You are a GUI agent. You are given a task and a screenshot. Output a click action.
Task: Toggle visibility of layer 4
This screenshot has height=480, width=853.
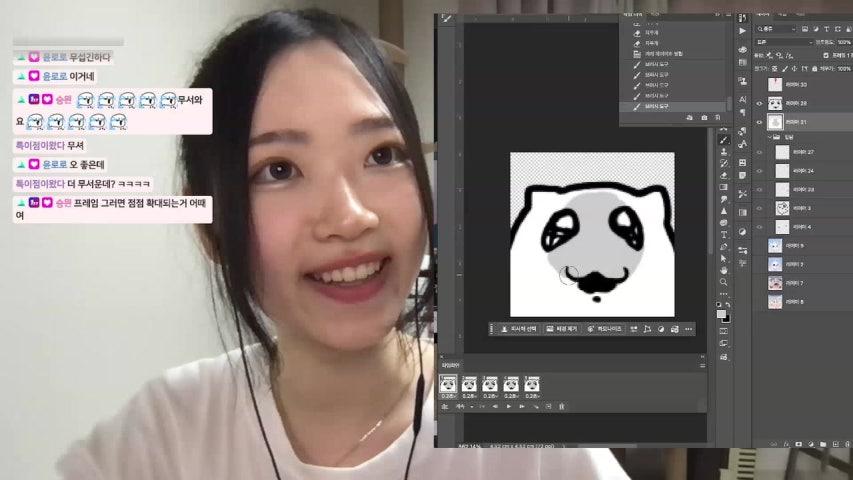pos(759,227)
